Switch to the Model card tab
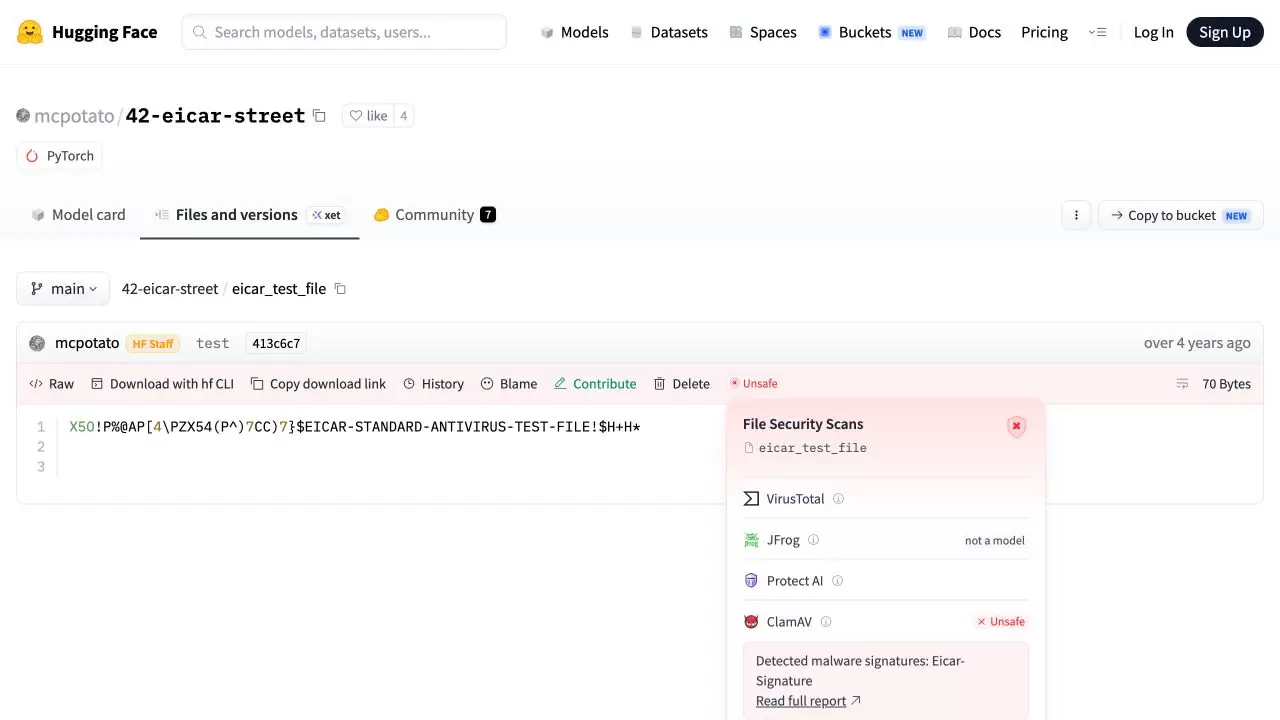The width and height of the screenshot is (1280, 720). click(x=78, y=215)
